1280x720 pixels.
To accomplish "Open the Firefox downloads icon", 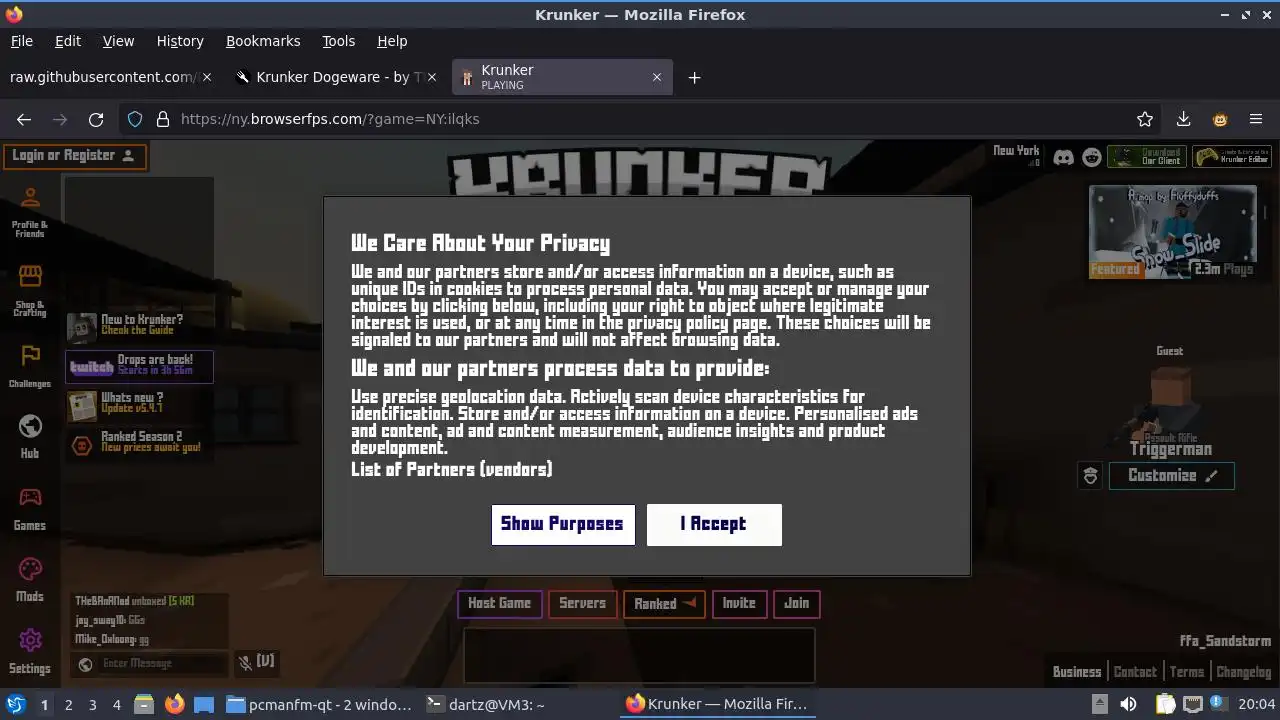I will (1183, 119).
